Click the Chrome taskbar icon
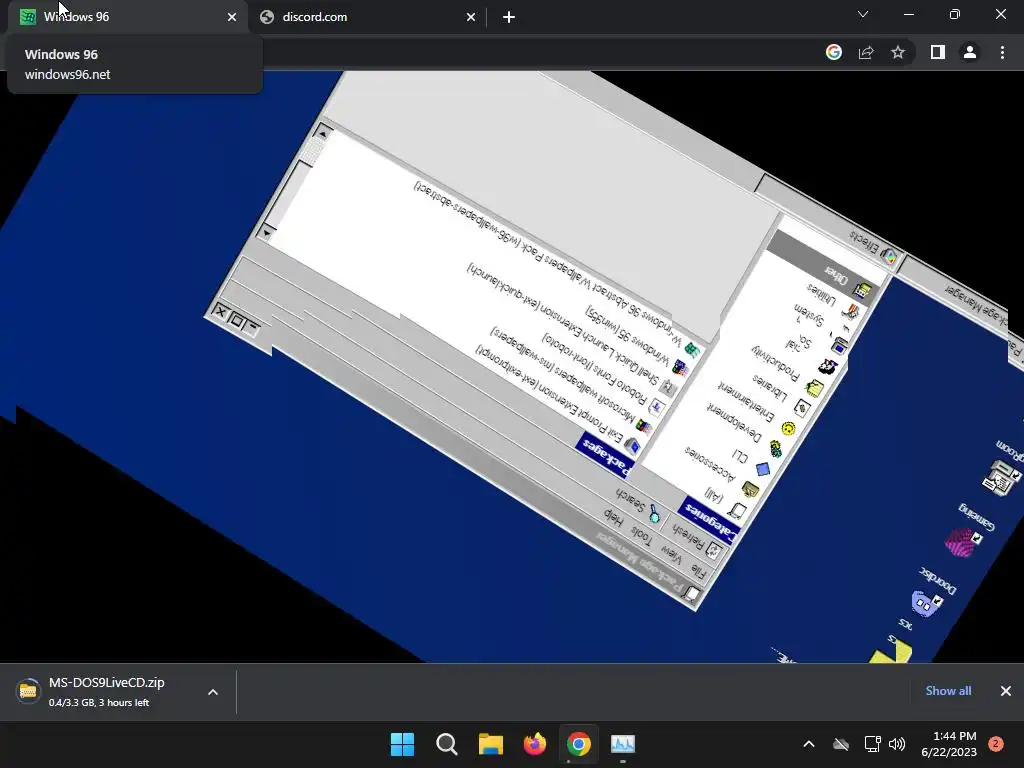 tap(579, 744)
